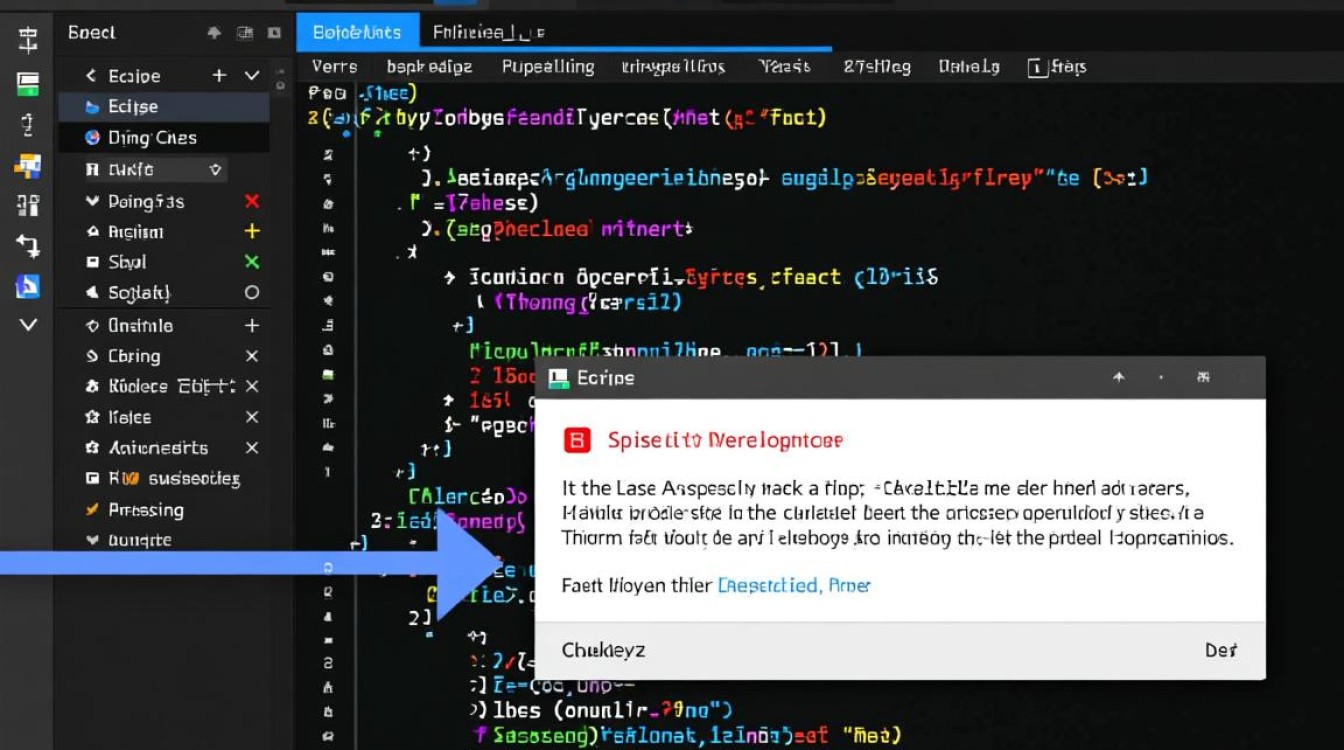
Task: Click the green panel icon in left activity bar
Action: pyautogui.click(x=28, y=84)
